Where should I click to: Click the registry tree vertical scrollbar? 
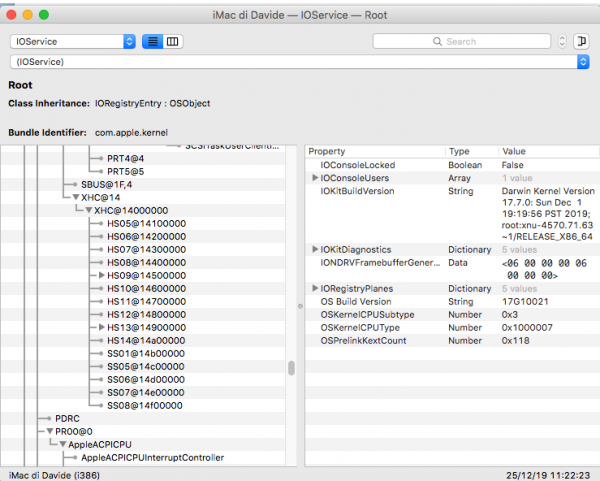(x=292, y=368)
